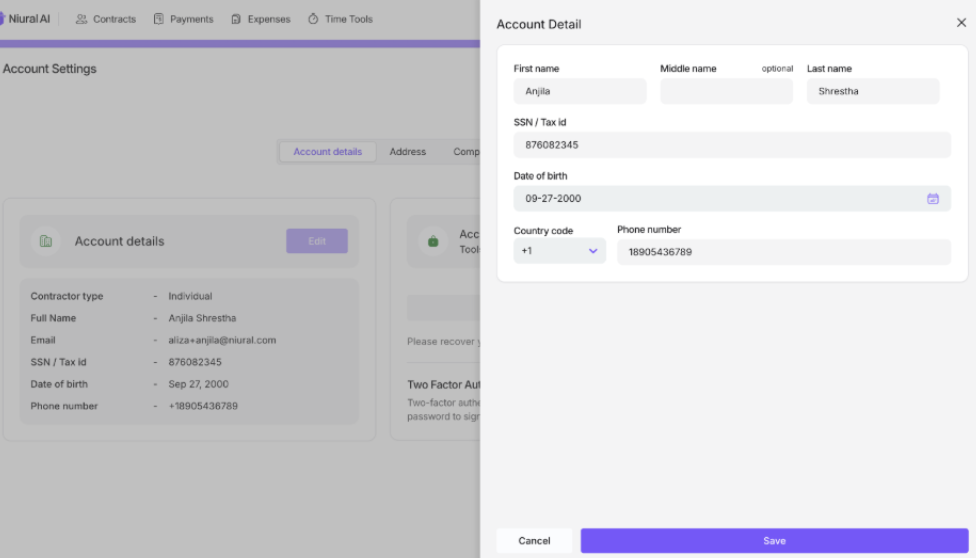The image size is (976, 558).
Task: Click the green lock icon card
Action: [x=433, y=241]
